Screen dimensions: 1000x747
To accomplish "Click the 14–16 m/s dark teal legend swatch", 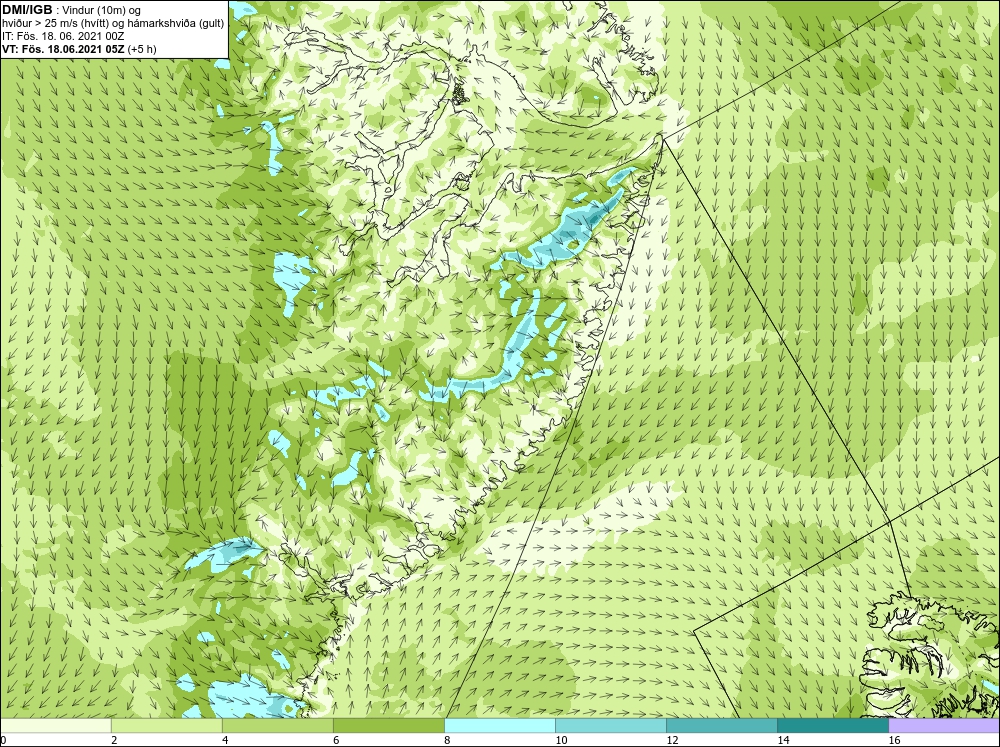I will click(833, 726).
